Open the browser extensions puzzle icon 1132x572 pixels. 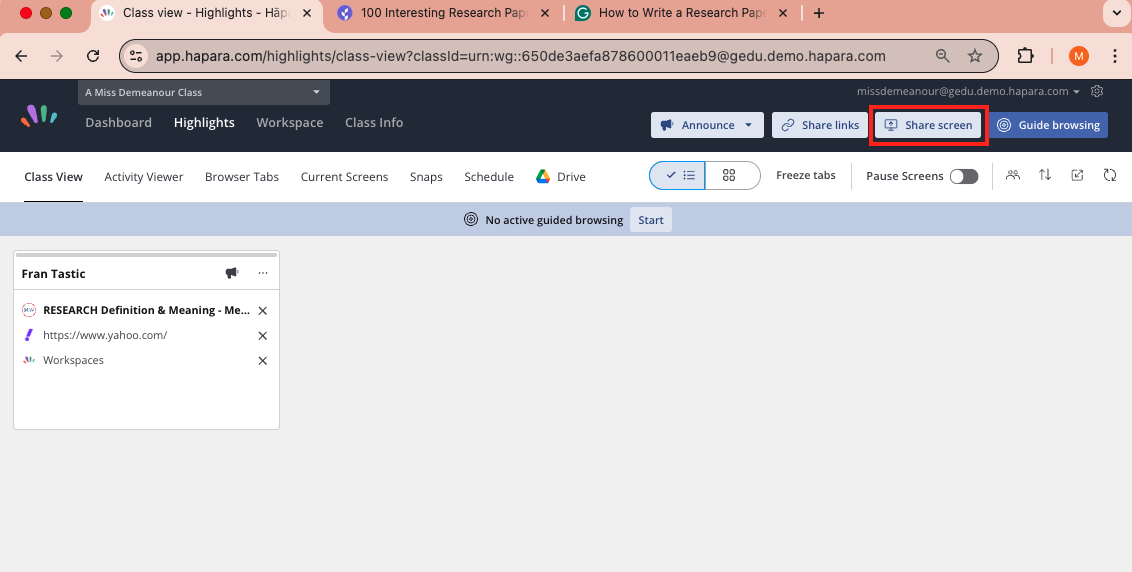(1025, 56)
